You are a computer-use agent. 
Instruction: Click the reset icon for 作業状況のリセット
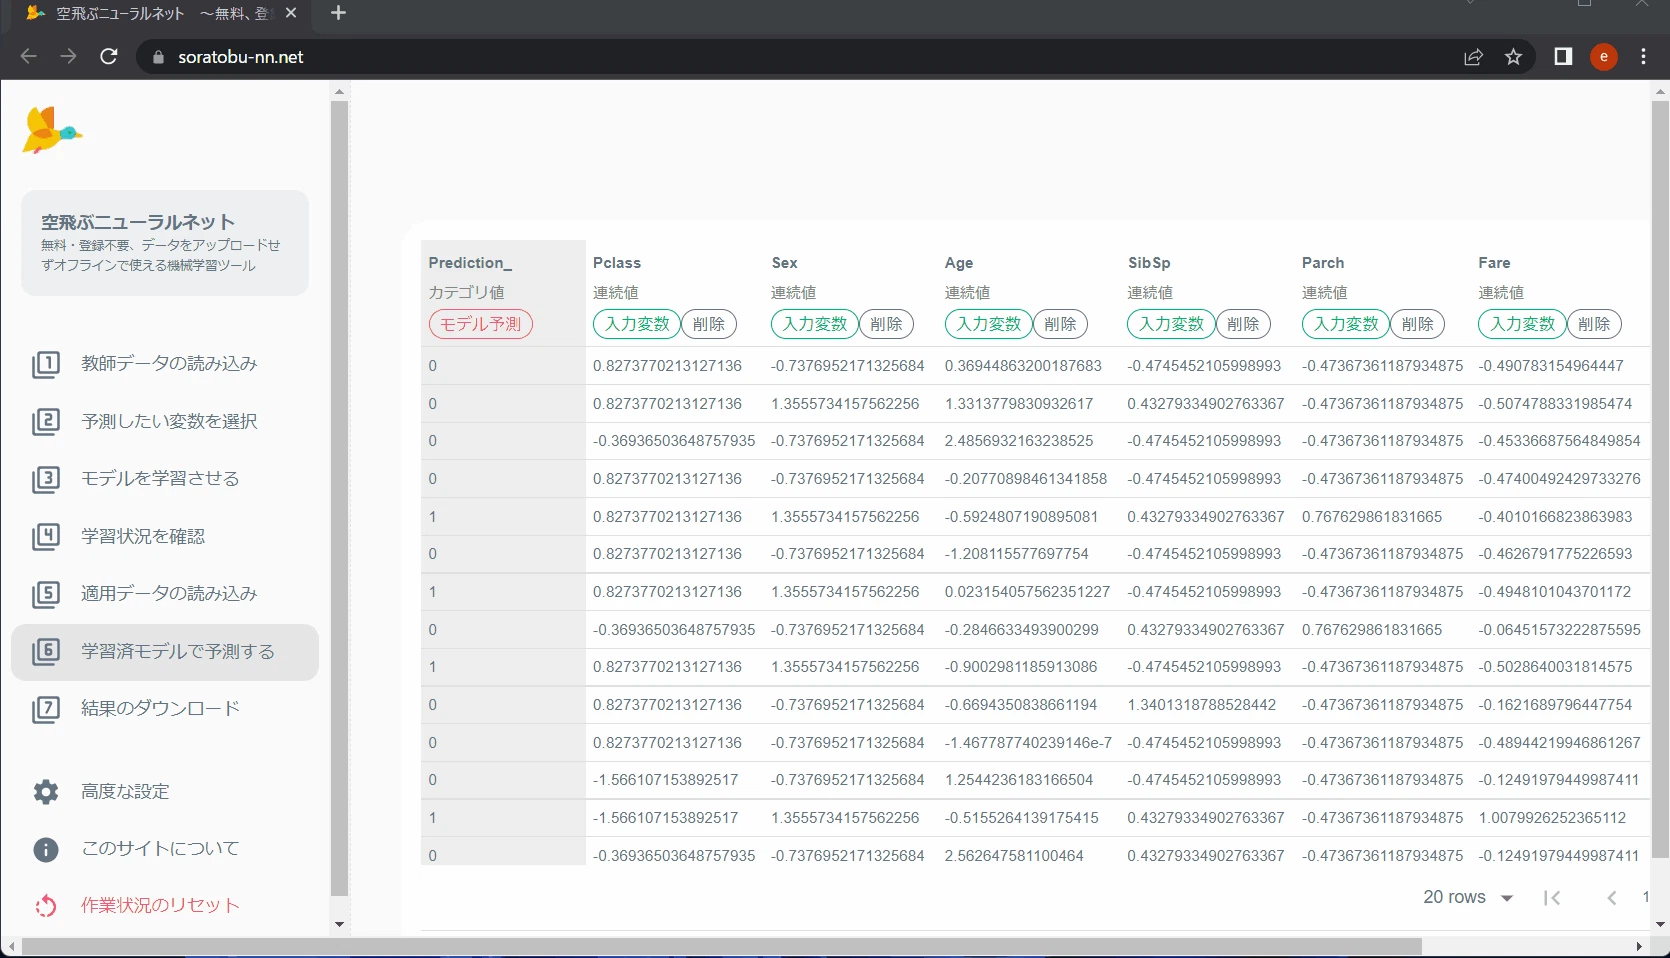click(46, 906)
